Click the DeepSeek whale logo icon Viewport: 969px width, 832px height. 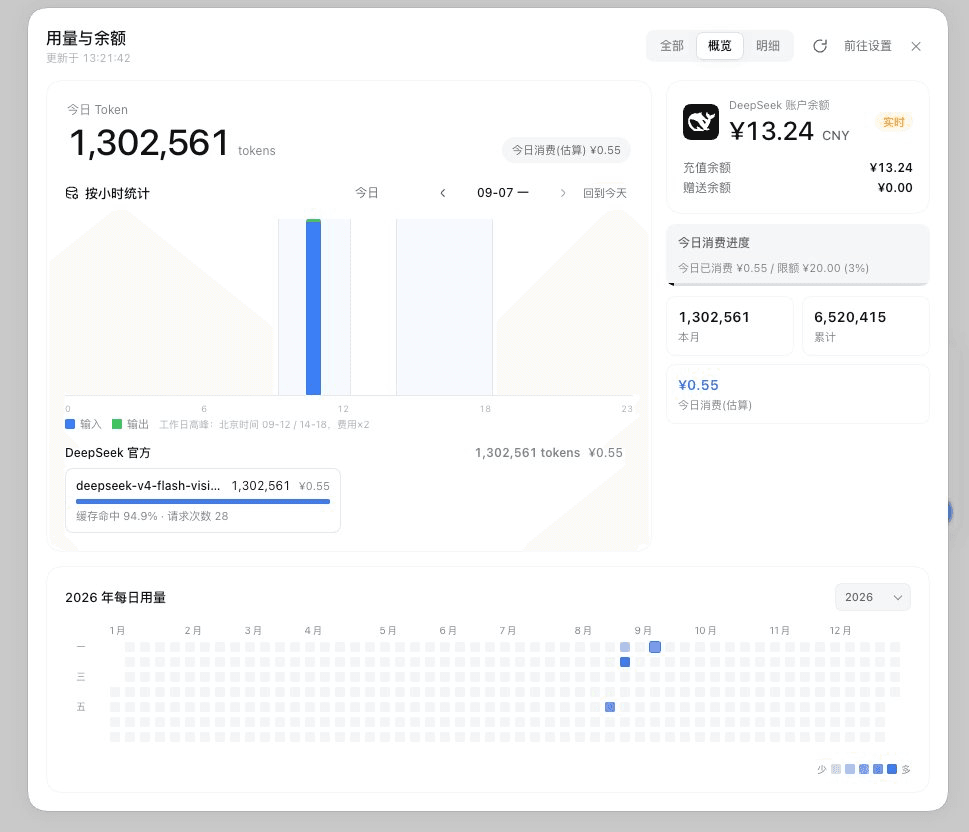click(701, 122)
